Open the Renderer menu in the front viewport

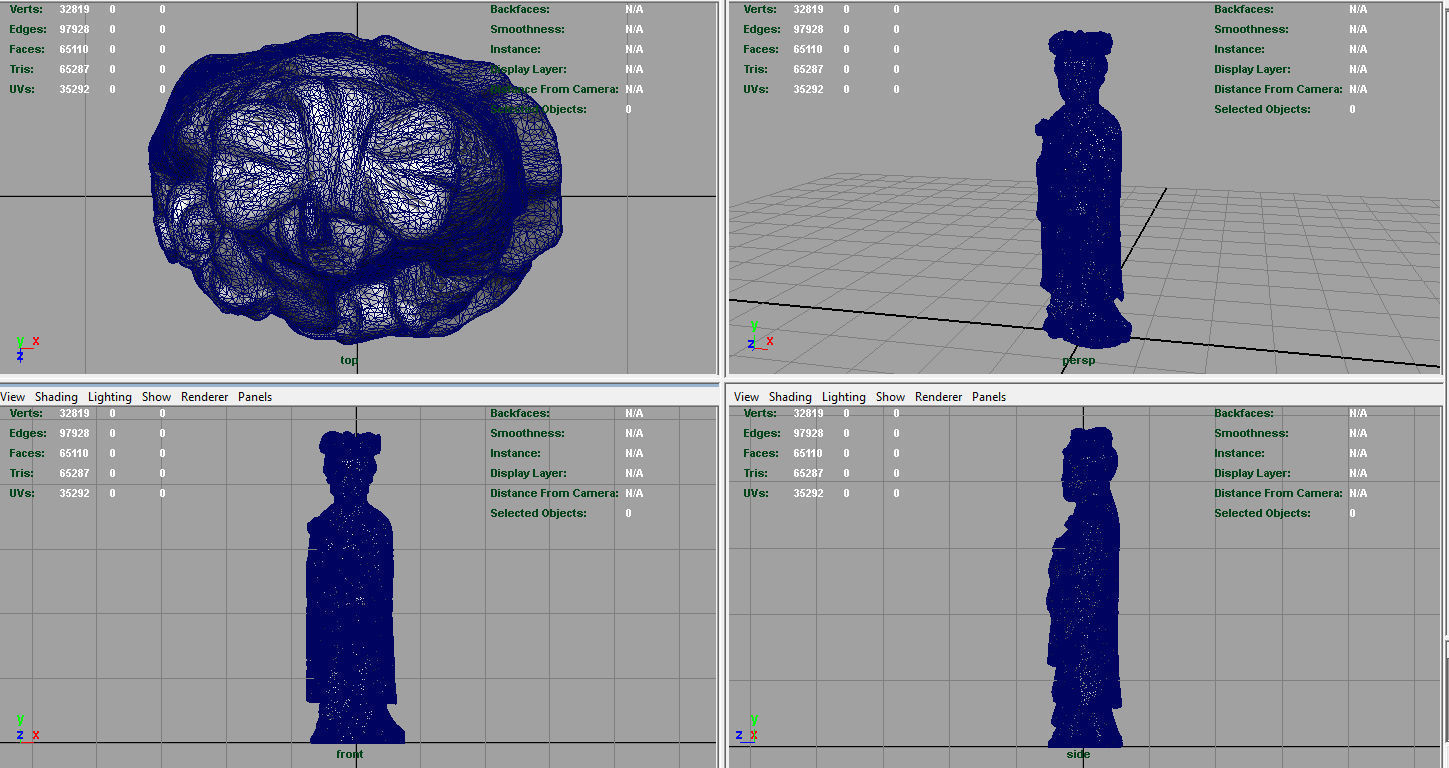tap(205, 397)
